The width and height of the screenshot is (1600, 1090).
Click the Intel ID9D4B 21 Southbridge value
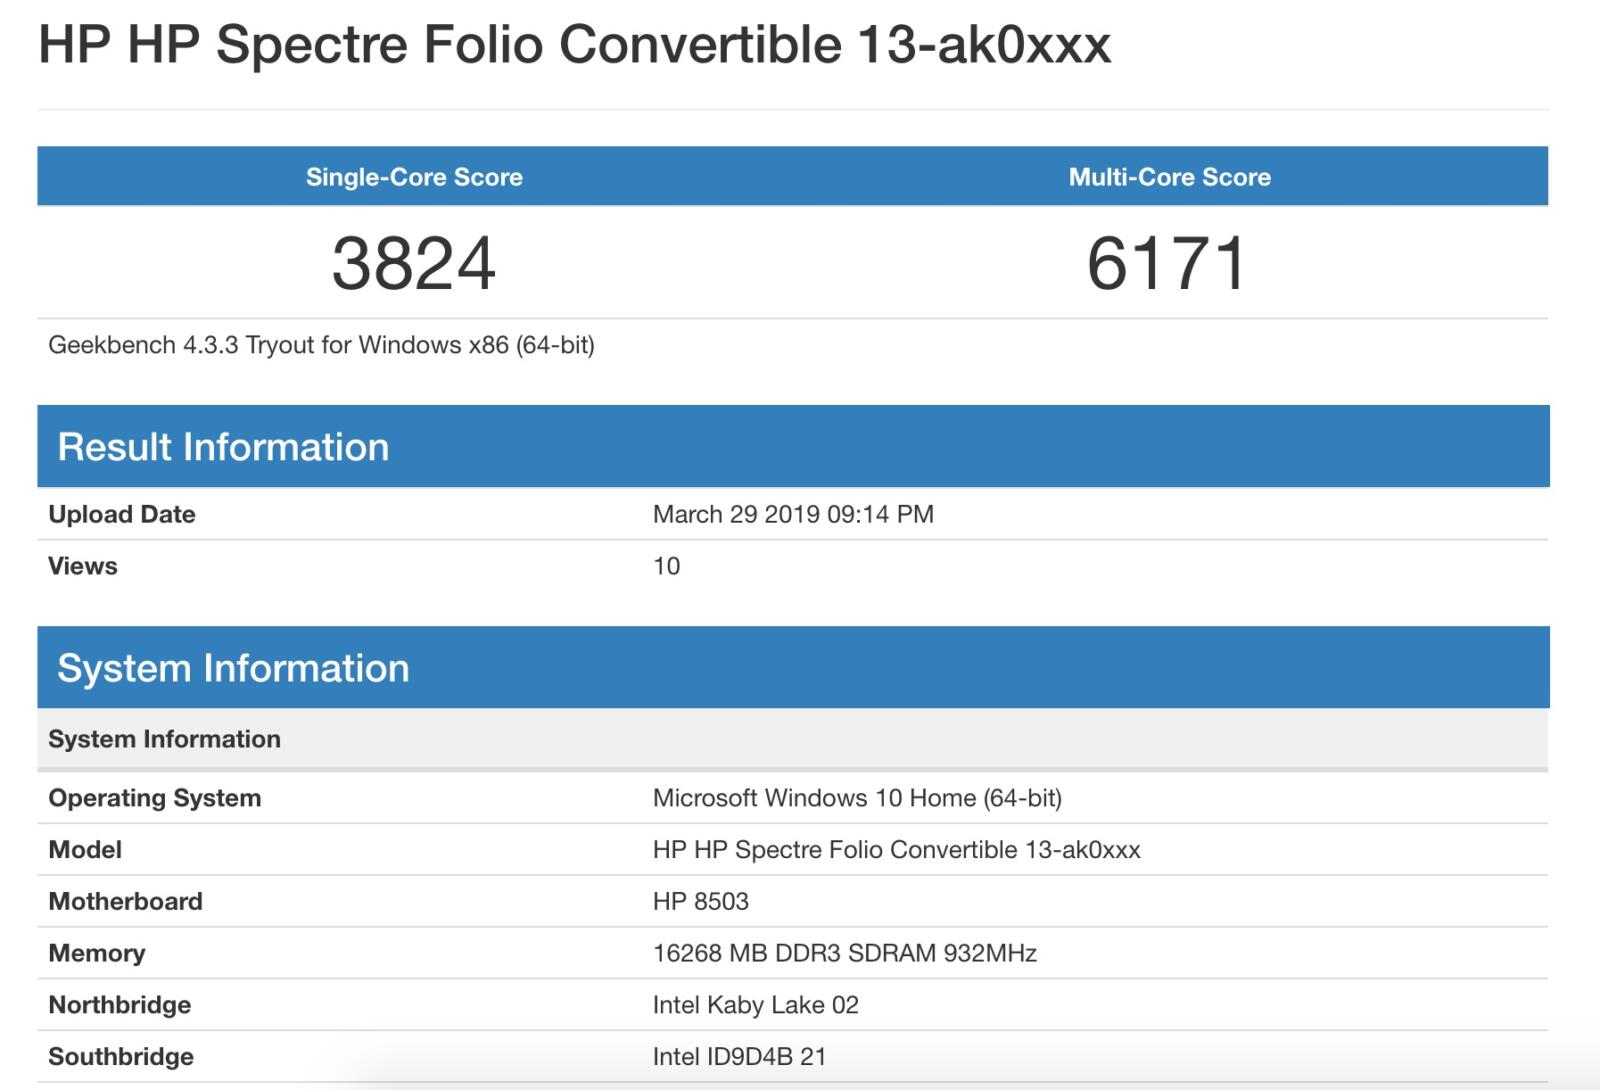(x=739, y=1057)
